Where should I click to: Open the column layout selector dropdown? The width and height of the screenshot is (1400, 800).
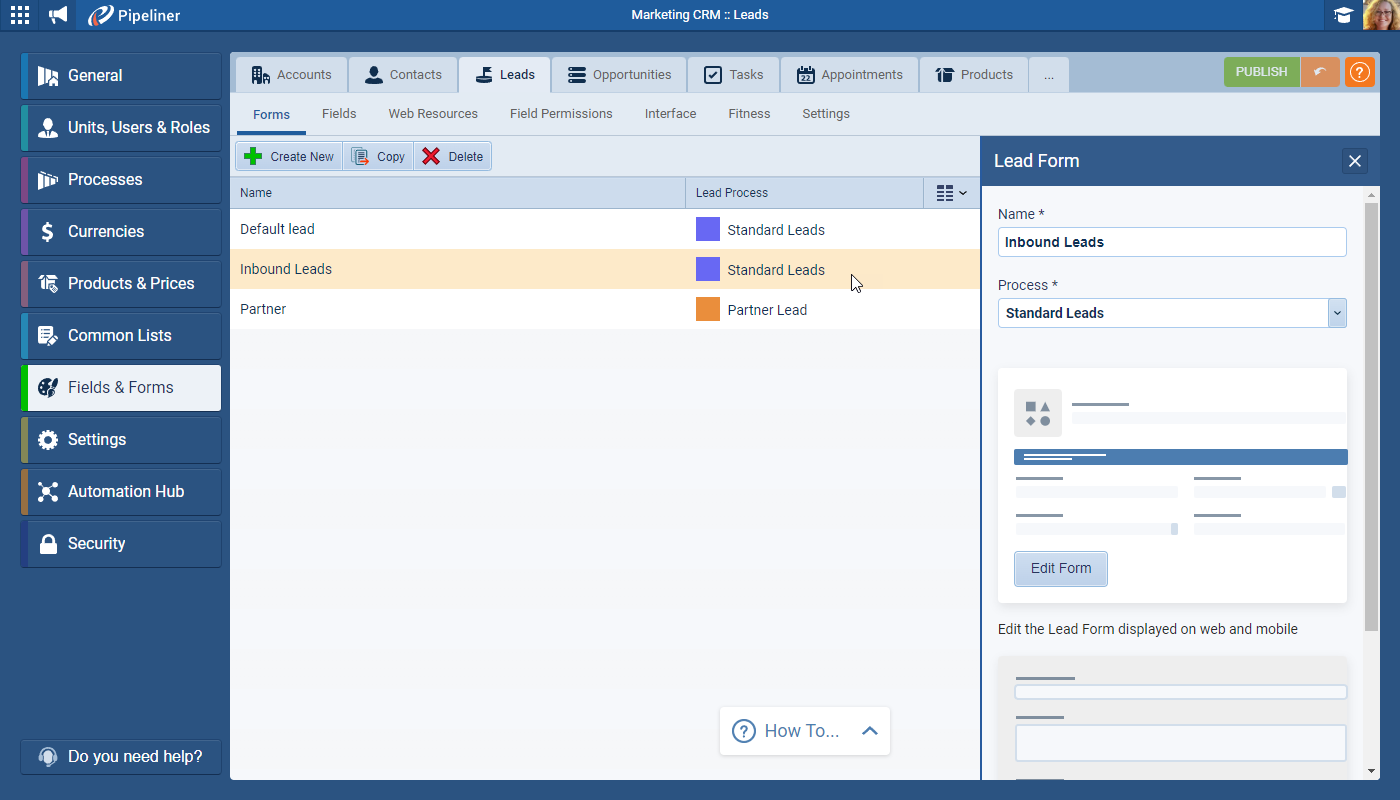point(951,193)
